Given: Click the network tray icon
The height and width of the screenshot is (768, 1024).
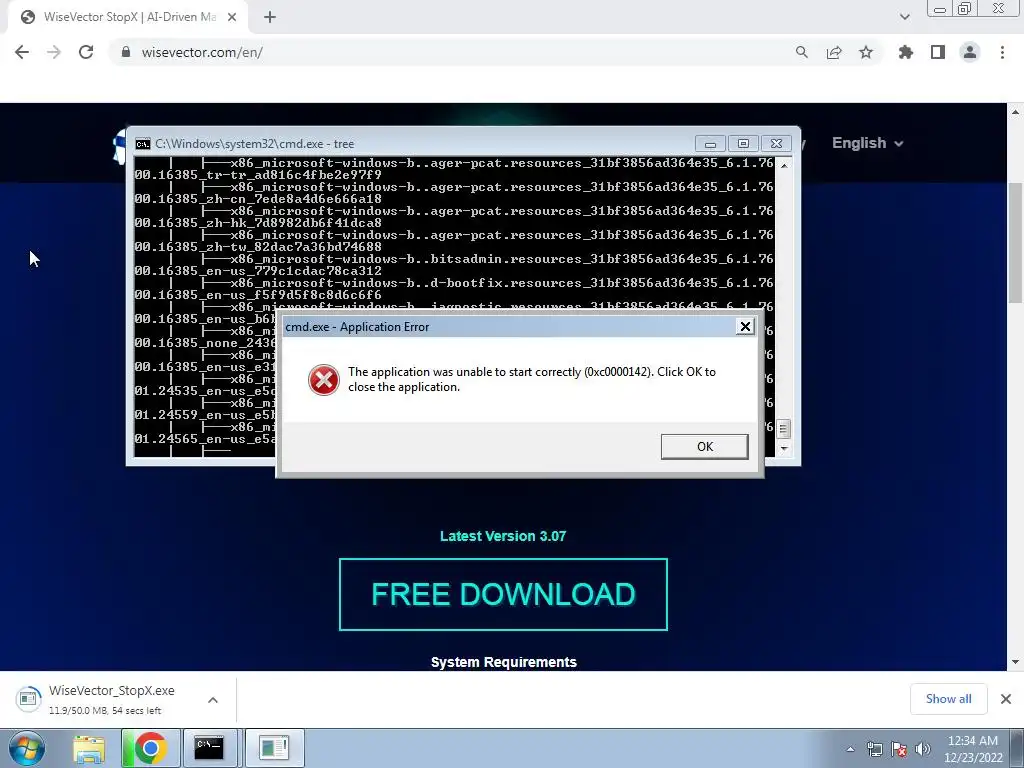Looking at the screenshot, I should pos(874,749).
